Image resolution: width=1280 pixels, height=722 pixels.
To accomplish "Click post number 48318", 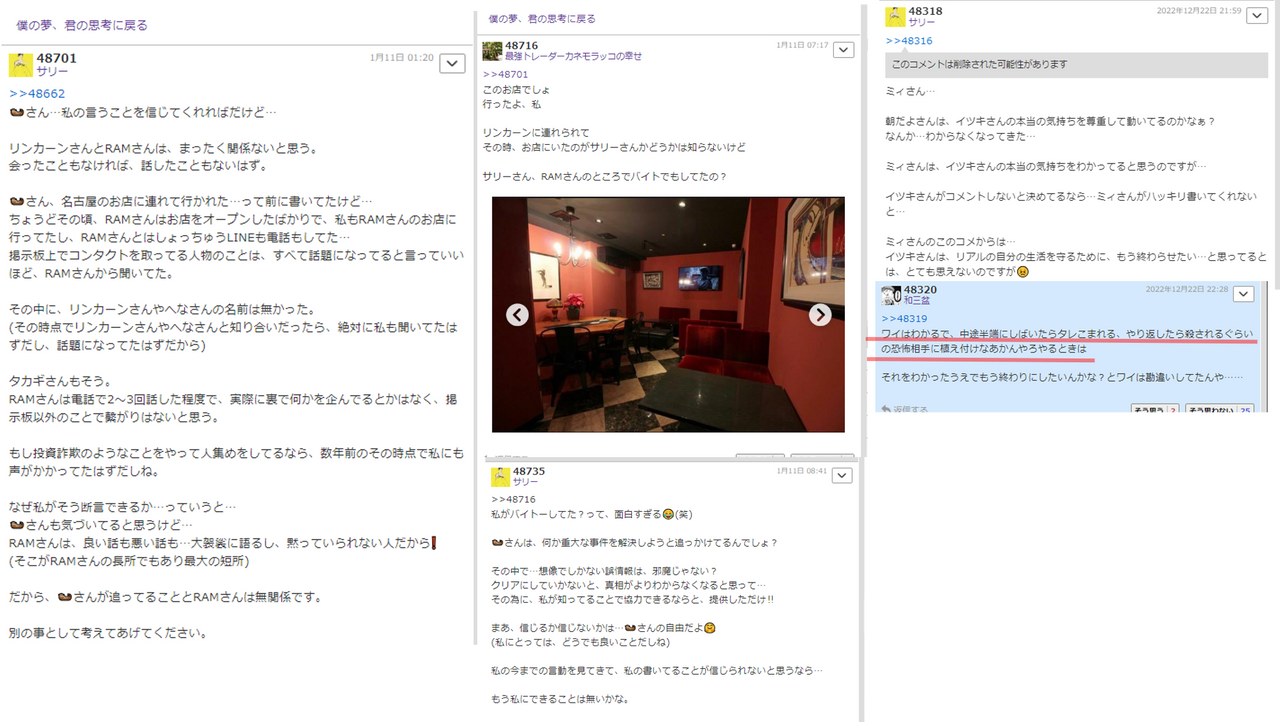I will (x=926, y=11).
